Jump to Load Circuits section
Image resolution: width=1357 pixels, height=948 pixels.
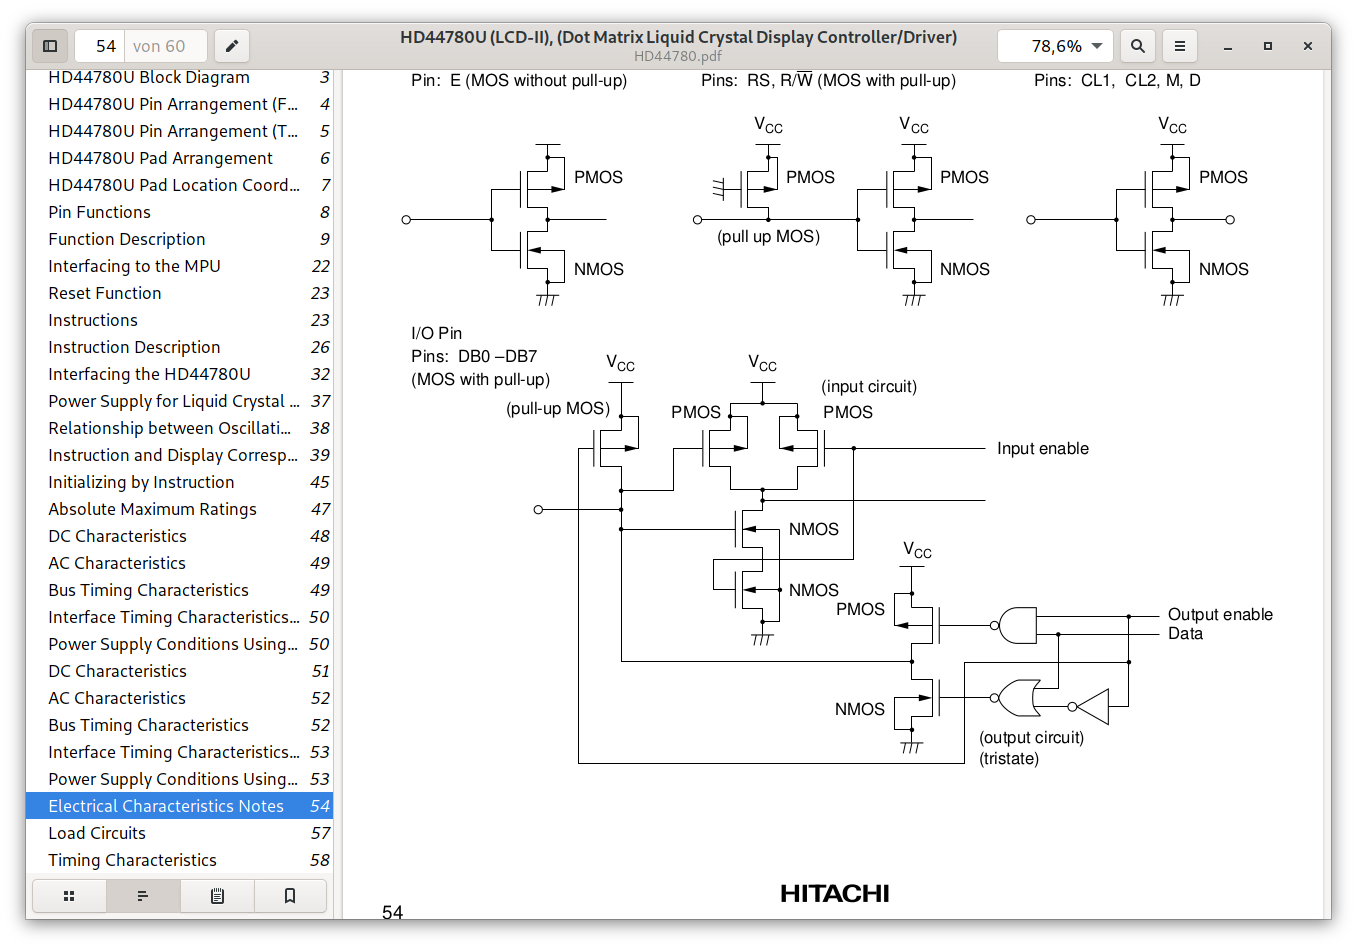(x=179, y=833)
